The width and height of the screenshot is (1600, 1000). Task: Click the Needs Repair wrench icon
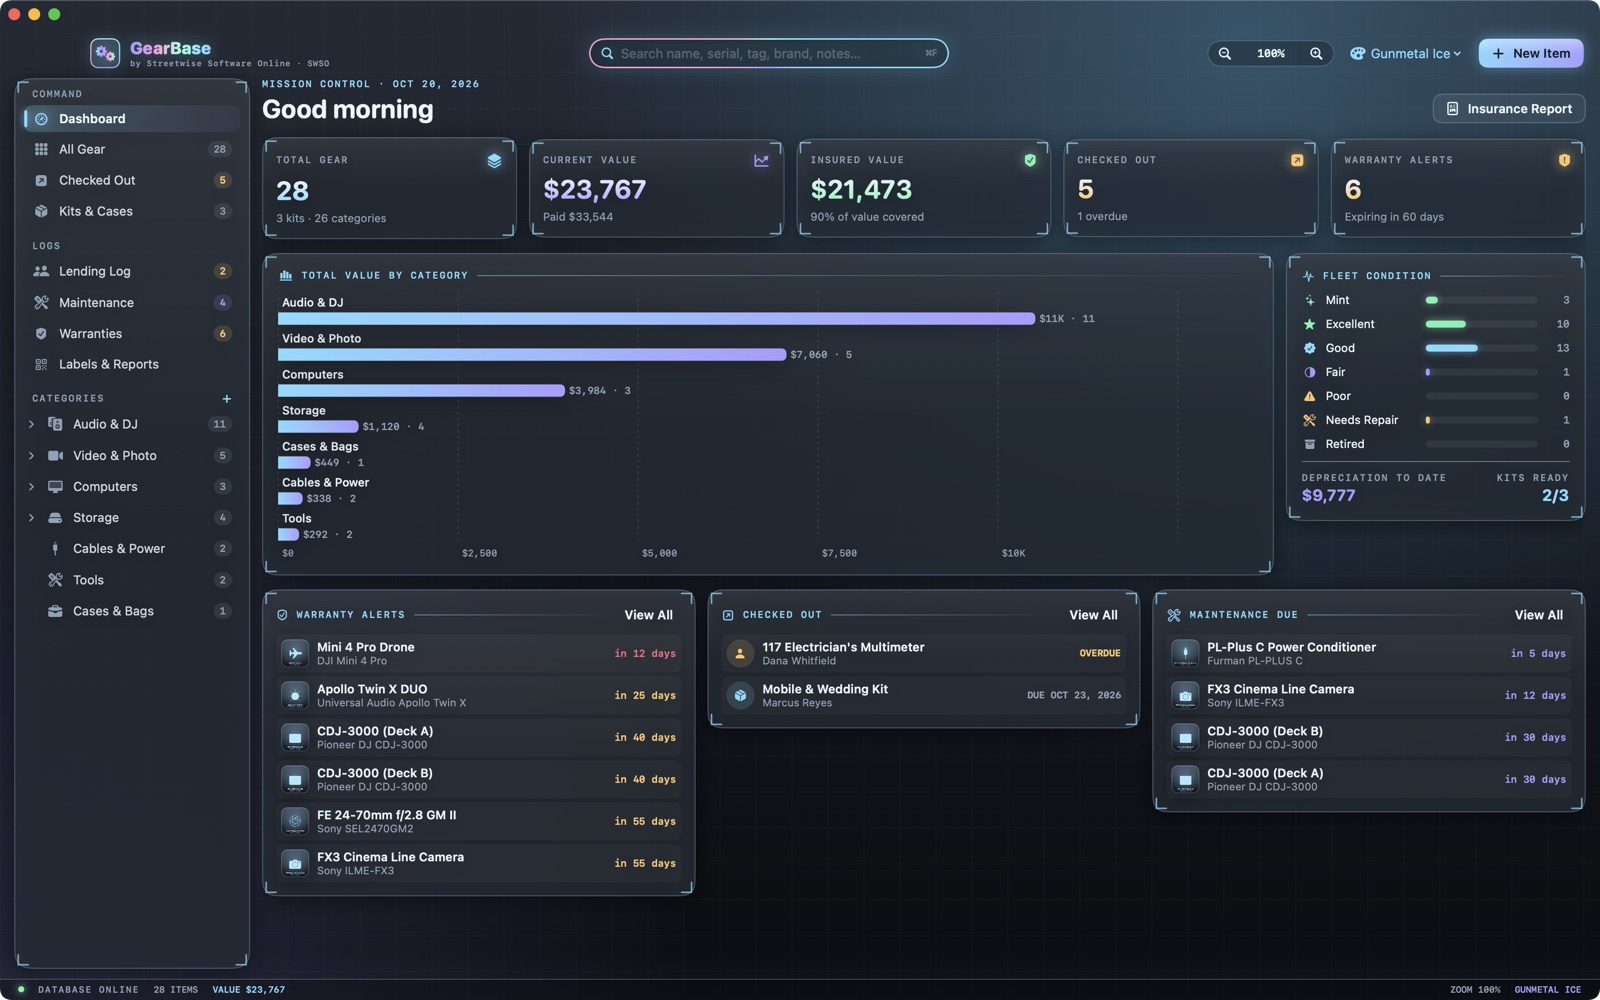click(x=1309, y=420)
